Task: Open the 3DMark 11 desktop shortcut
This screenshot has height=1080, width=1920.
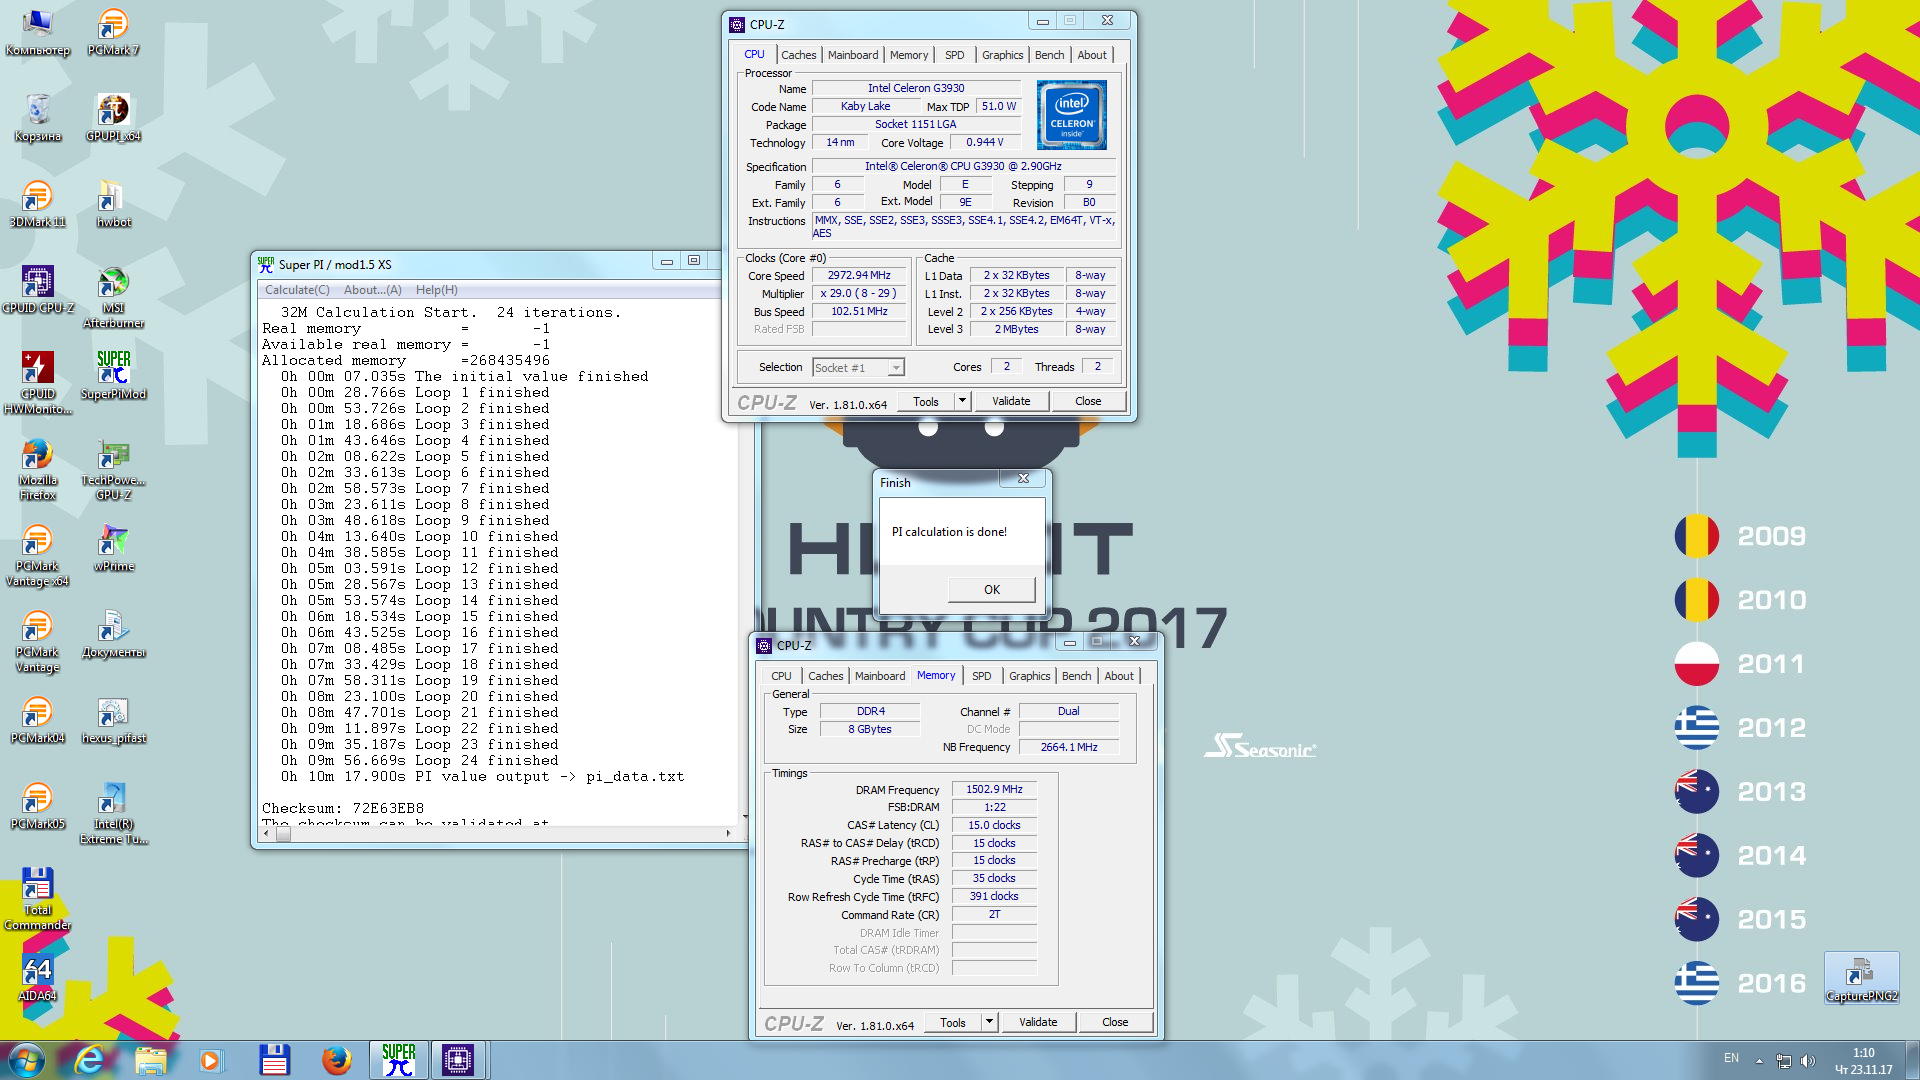Action: [38, 204]
